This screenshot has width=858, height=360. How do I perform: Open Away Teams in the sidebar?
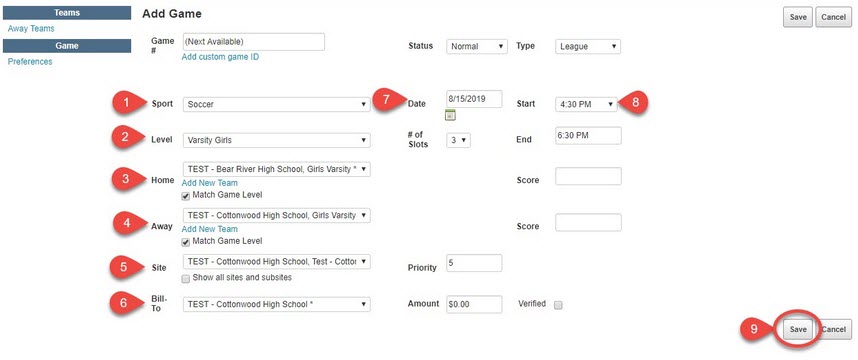point(31,28)
